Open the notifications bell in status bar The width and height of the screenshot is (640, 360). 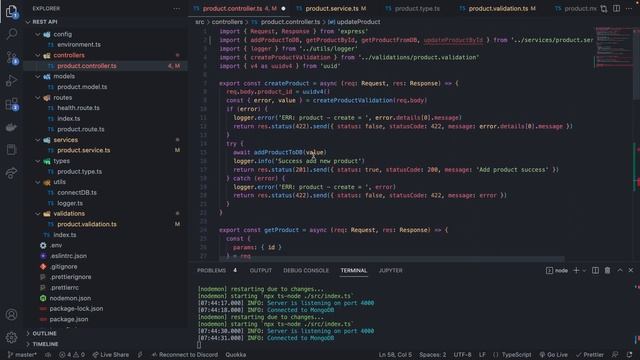[x=629, y=355]
